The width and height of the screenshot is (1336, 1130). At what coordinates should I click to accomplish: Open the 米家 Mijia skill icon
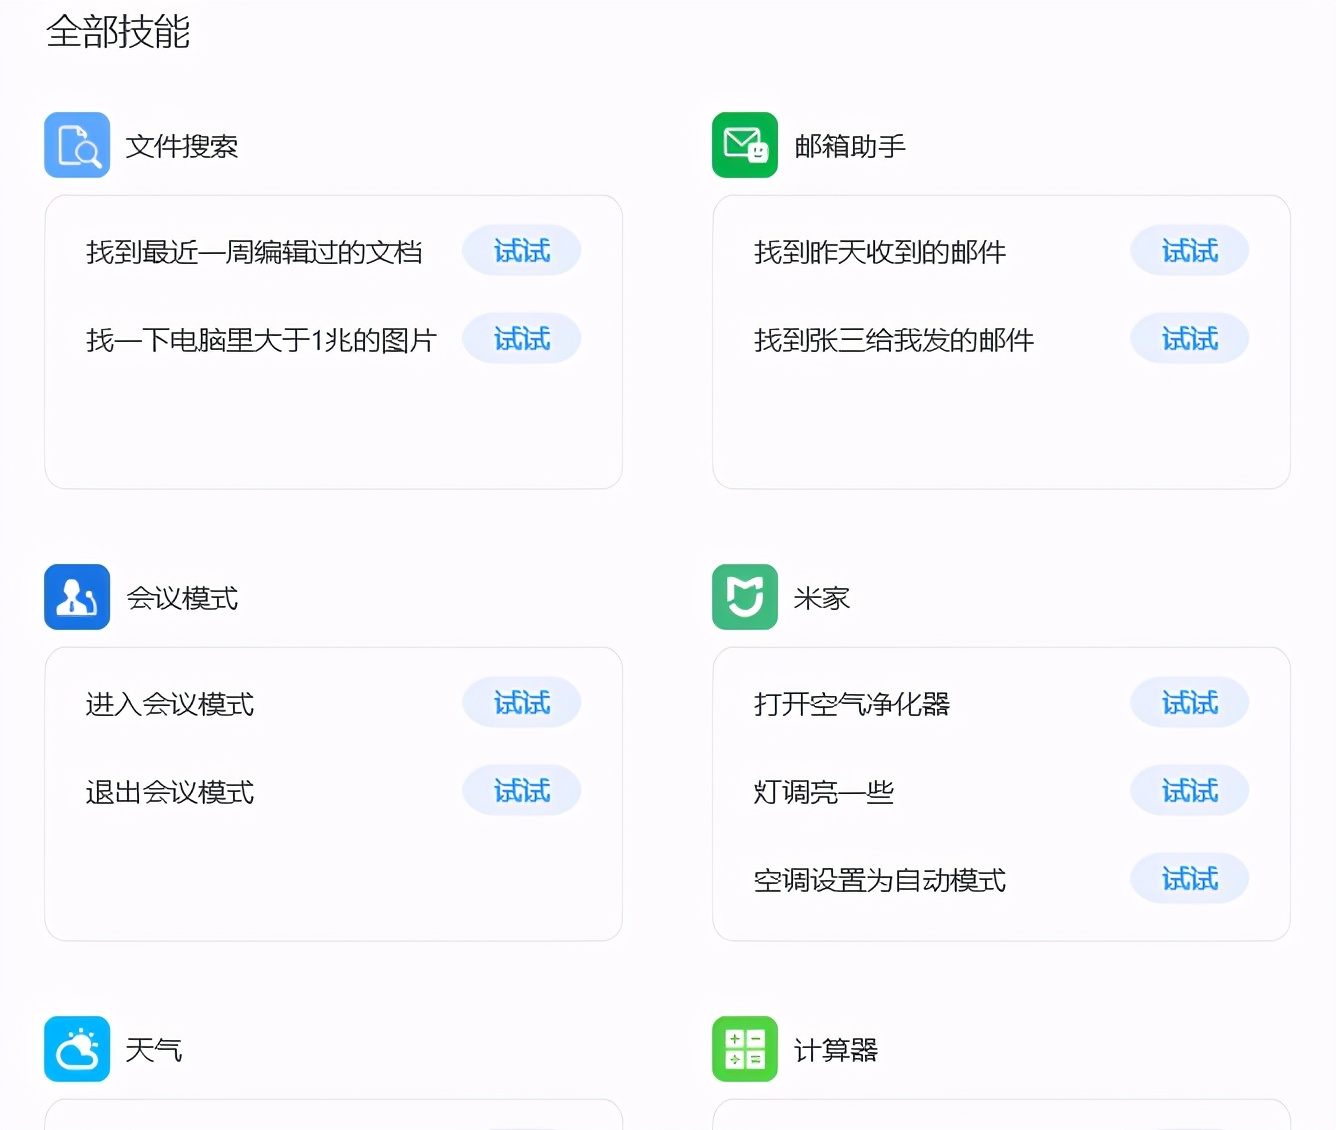coord(744,597)
